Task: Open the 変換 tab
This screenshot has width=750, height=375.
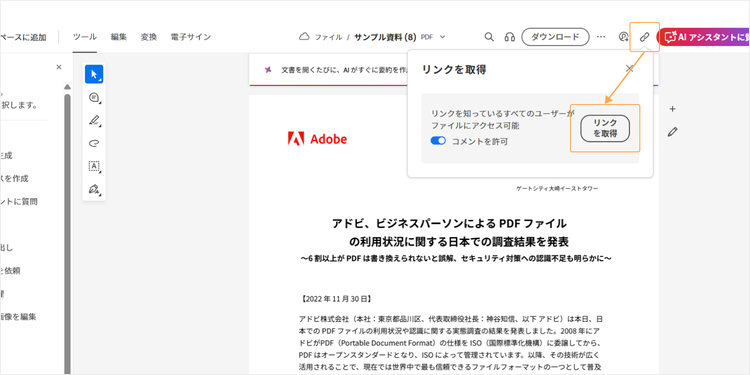Action: pos(149,37)
